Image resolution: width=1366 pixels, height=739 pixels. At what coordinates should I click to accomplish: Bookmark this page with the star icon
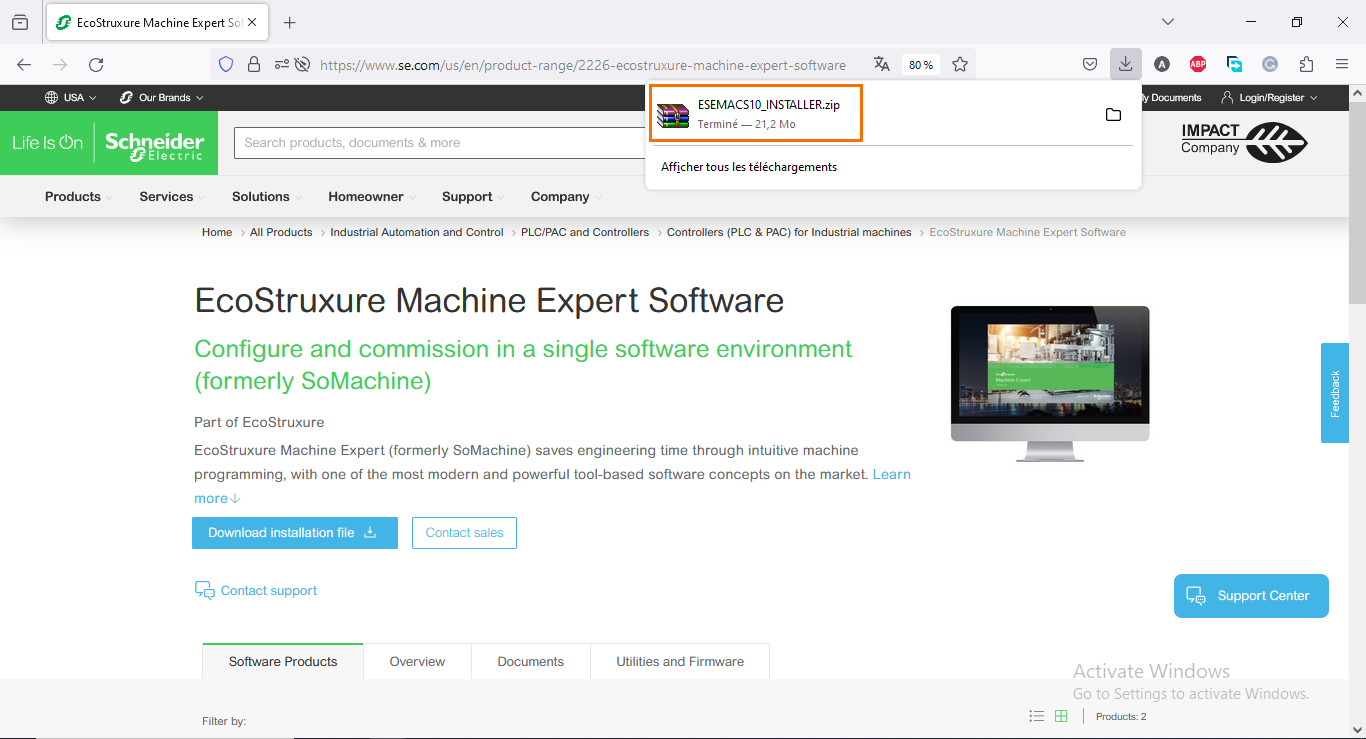(x=960, y=64)
